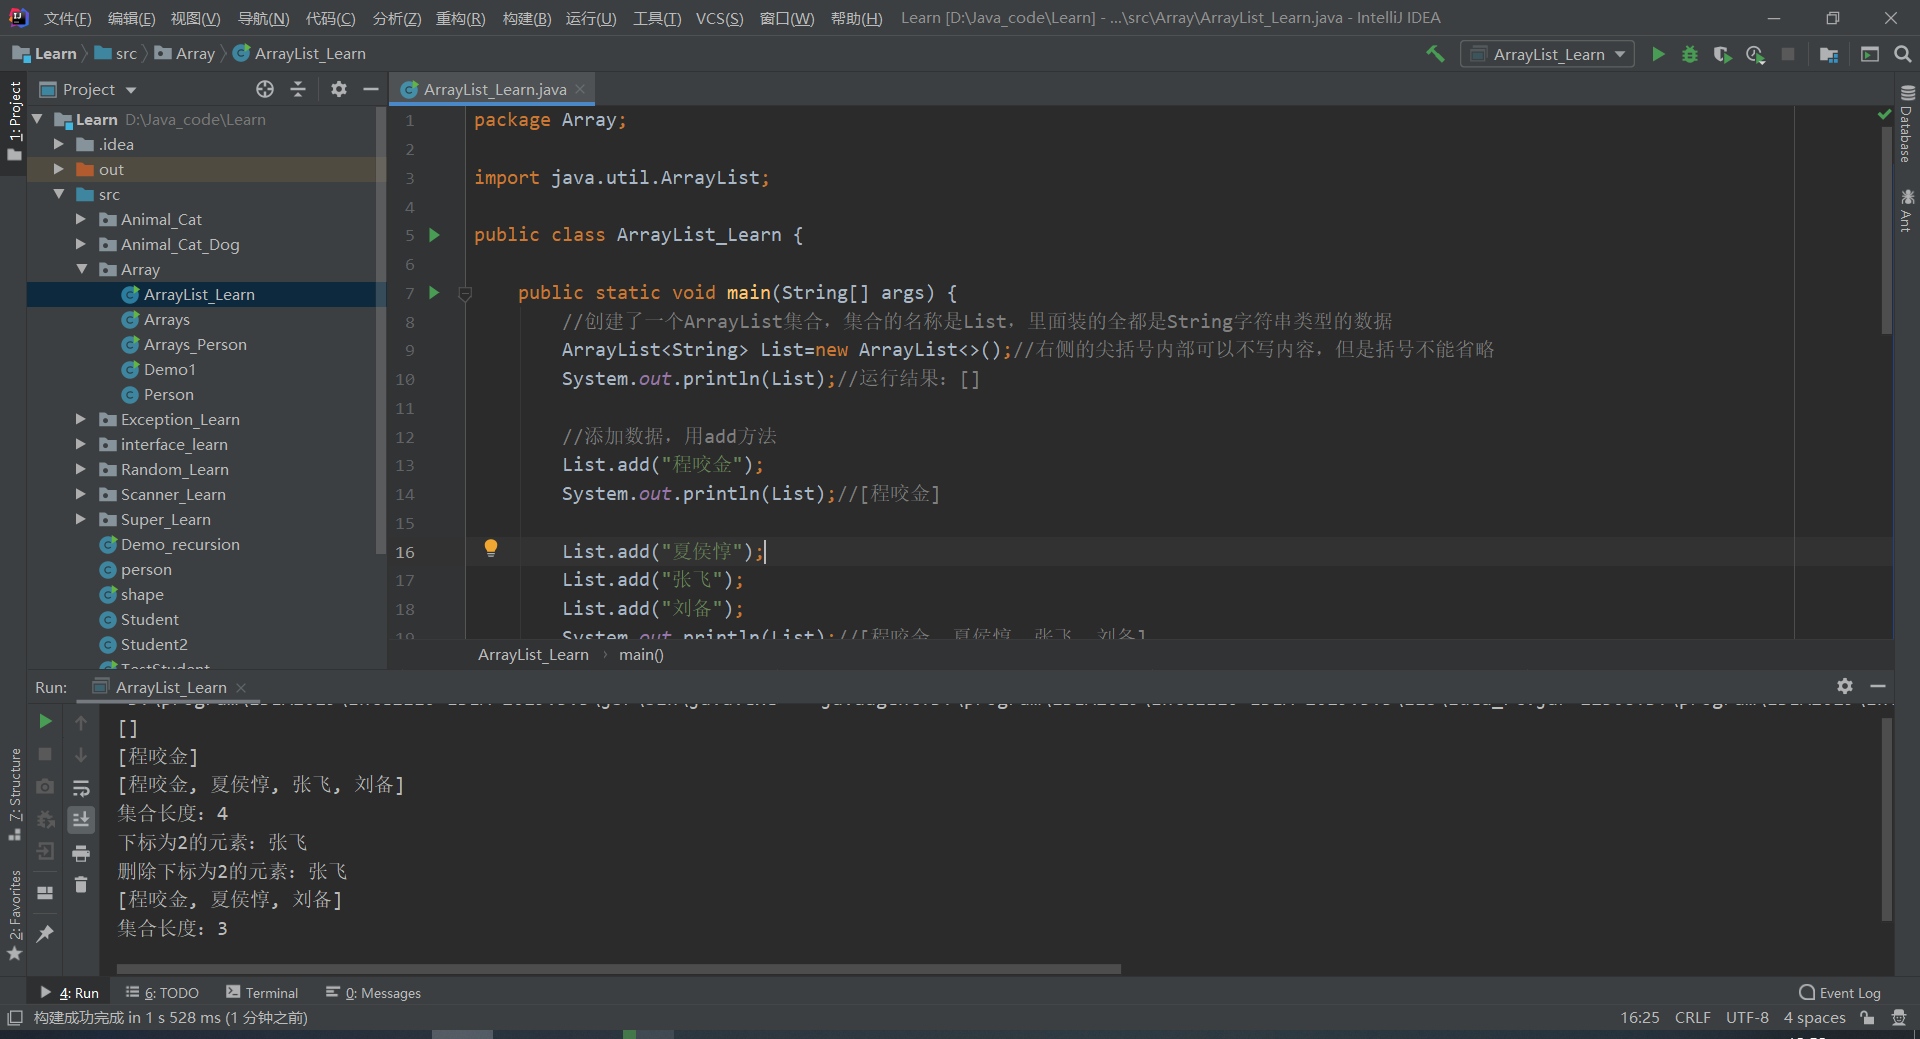Screen dimensions: 1920x1039
Task: Click the Build project hammer icon
Action: [1435, 54]
